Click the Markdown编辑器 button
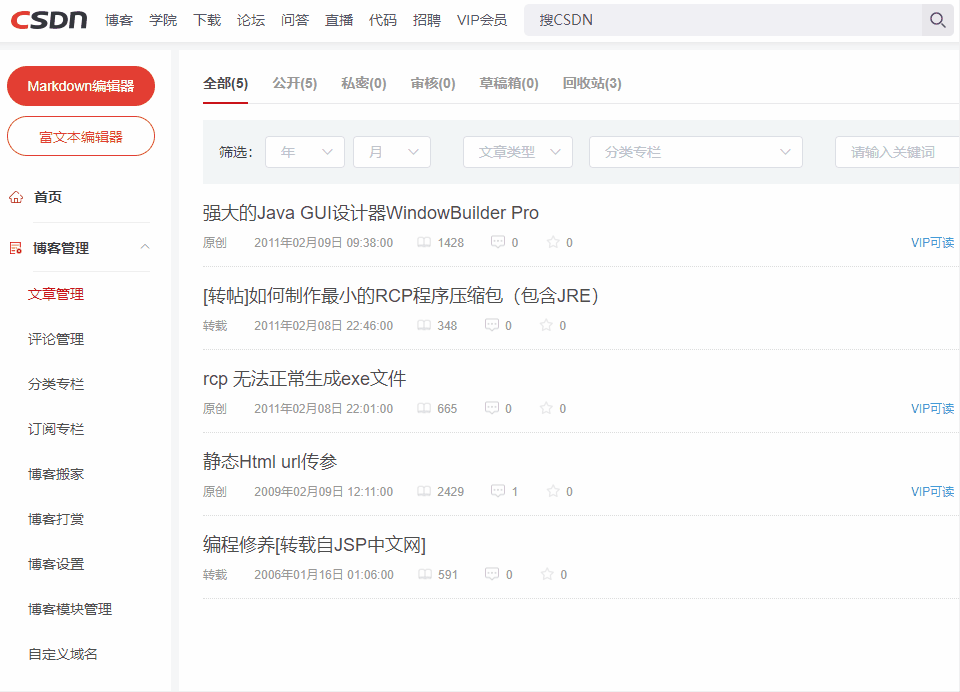This screenshot has height=692, width=960. point(80,86)
